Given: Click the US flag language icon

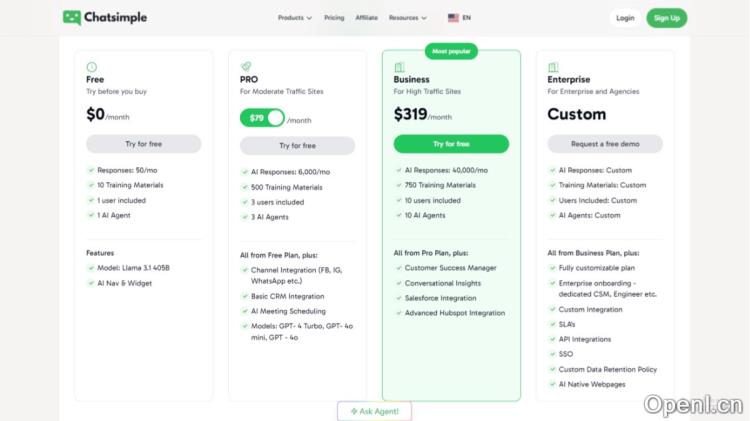Looking at the screenshot, I should (453, 18).
